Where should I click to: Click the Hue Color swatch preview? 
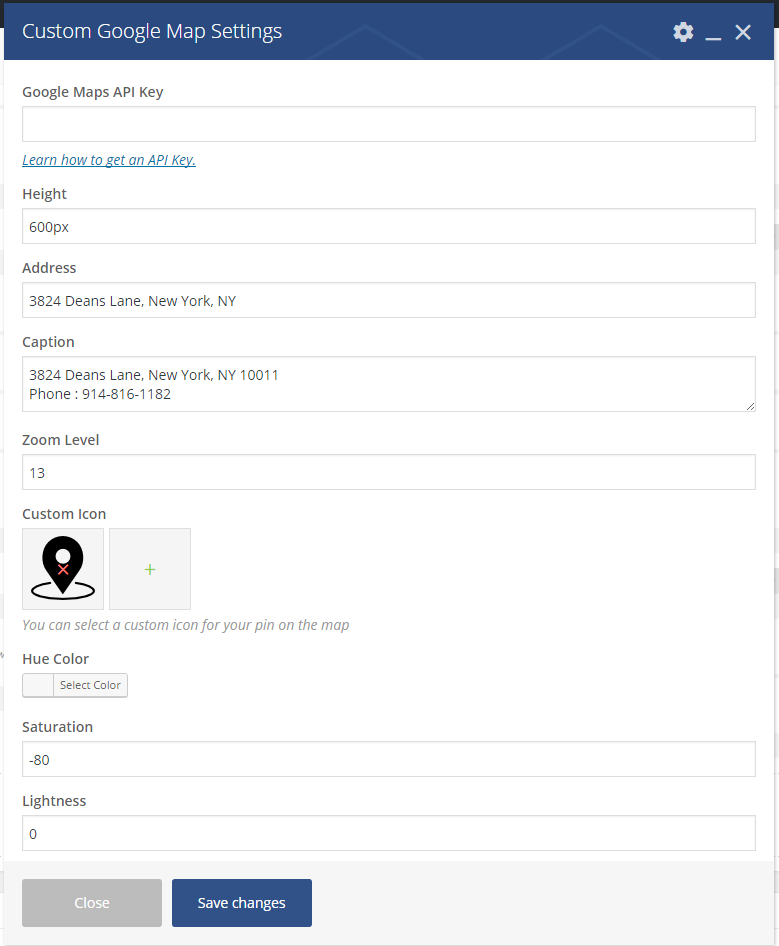point(38,685)
